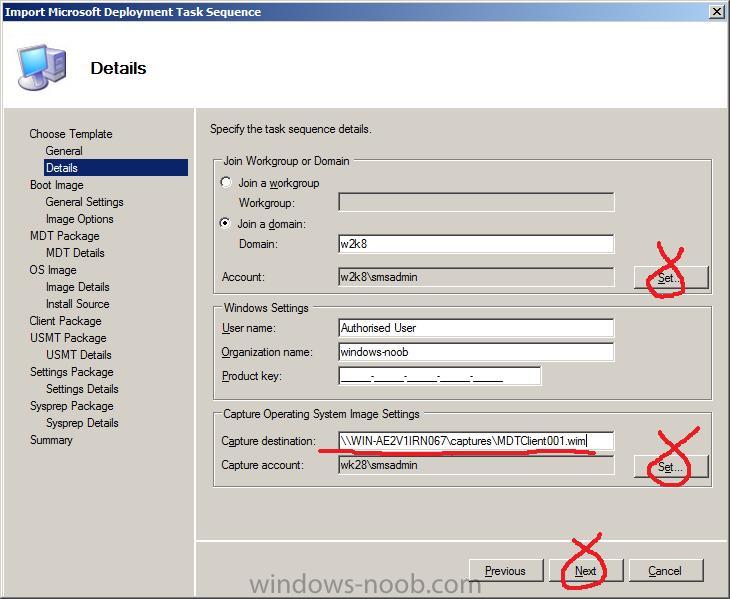This screenshot has height=599, width=730.
Task: Select the Join a workgroup radio button
Action: coord(226,182)
